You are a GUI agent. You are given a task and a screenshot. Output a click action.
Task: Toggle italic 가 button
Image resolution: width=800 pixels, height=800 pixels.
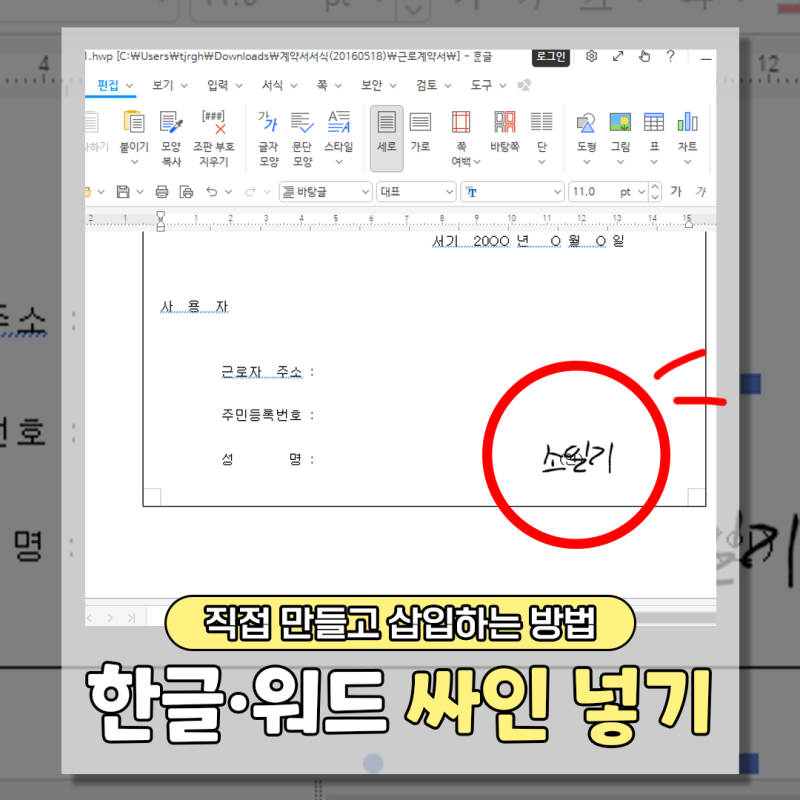701,191
